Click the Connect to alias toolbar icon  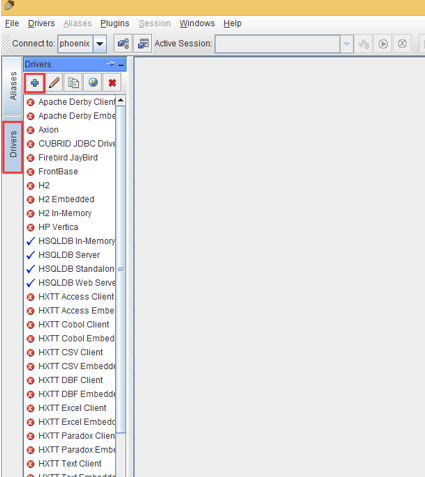pos(123,44)
